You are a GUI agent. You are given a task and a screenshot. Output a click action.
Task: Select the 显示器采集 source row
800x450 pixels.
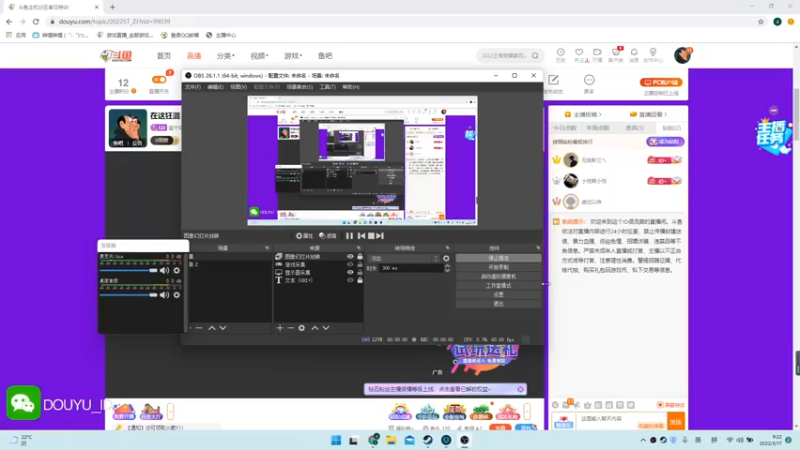(319, 272)
